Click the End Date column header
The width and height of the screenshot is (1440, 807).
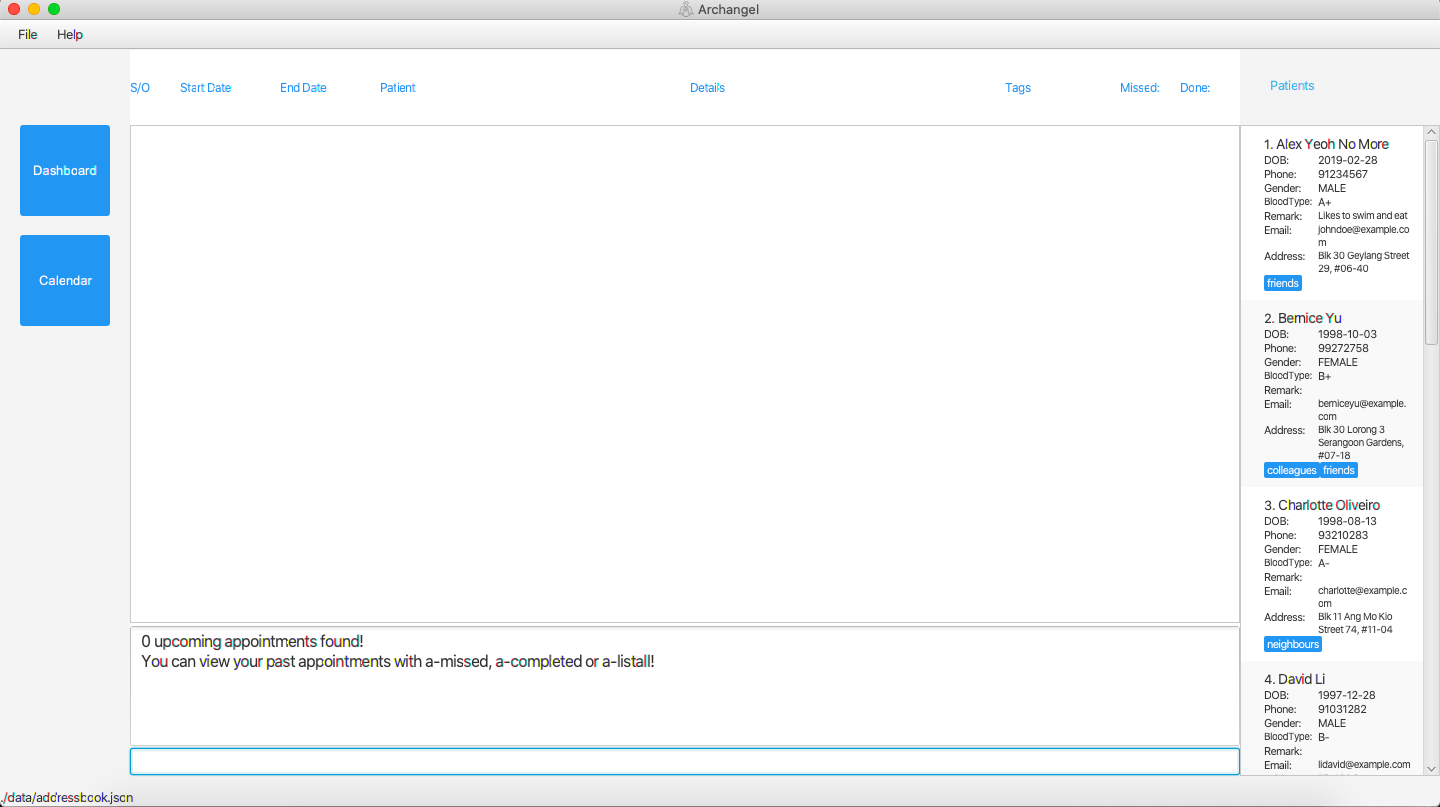(x=303, y=88)
